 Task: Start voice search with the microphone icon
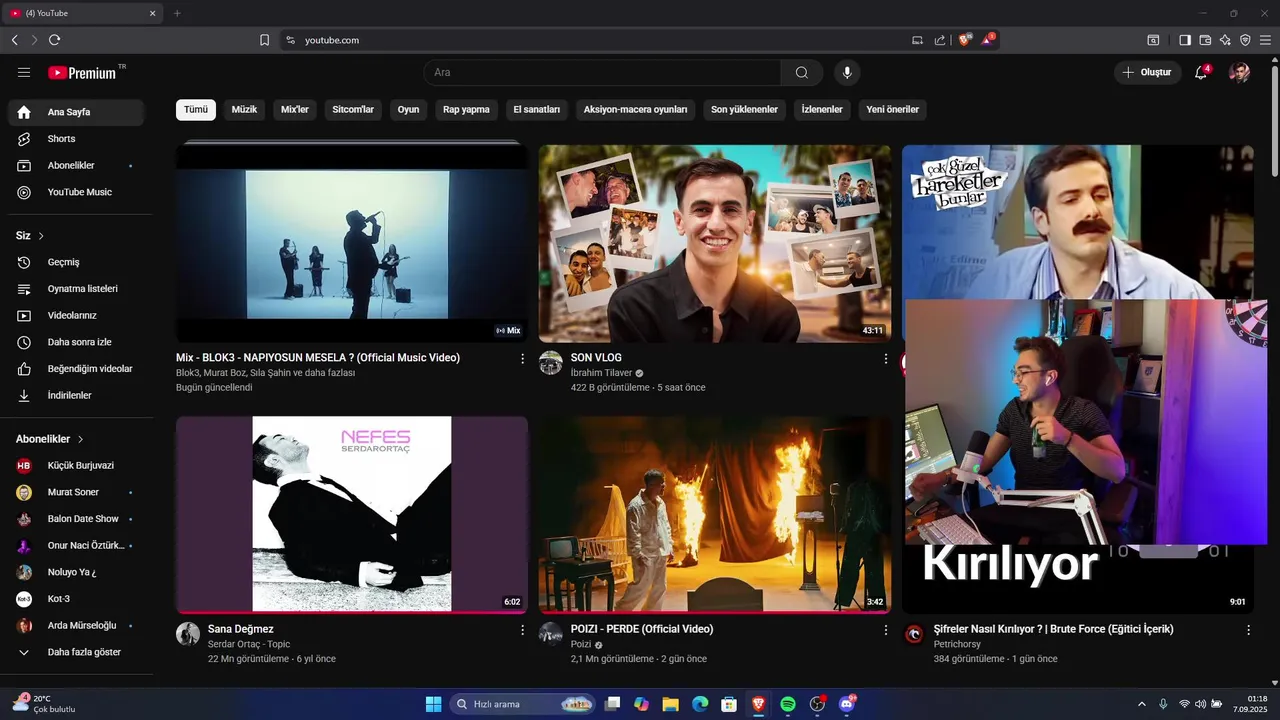coord(847,72)
